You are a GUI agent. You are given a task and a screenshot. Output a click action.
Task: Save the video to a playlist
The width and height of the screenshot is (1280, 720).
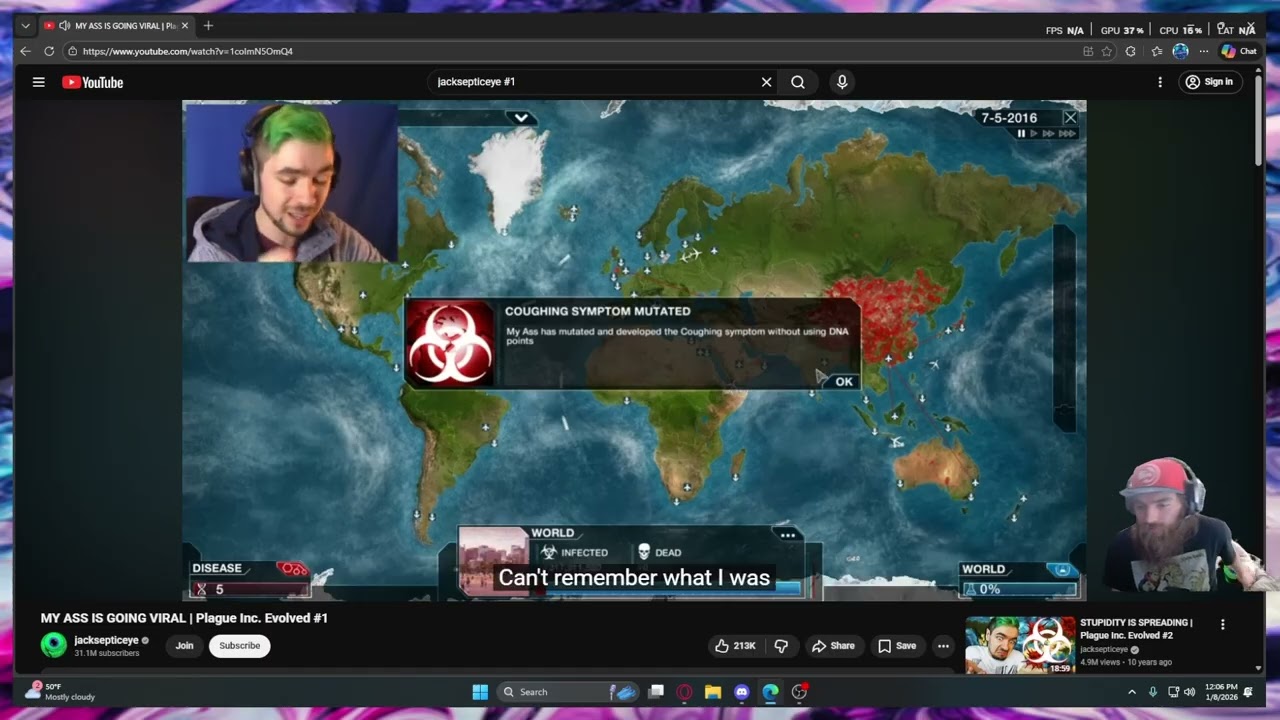(897, 646)
